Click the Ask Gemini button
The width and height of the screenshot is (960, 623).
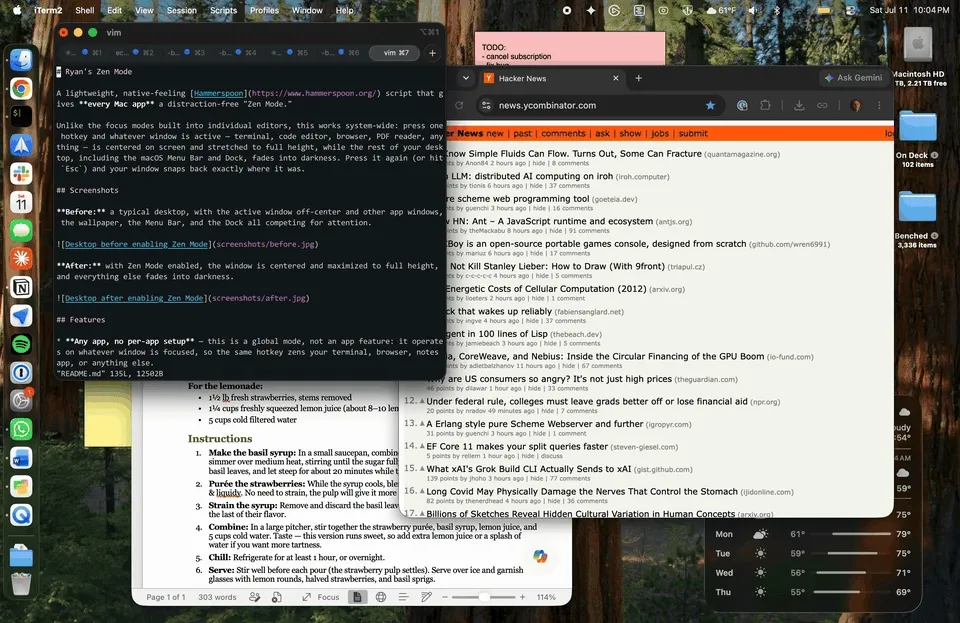coord(853,78)
